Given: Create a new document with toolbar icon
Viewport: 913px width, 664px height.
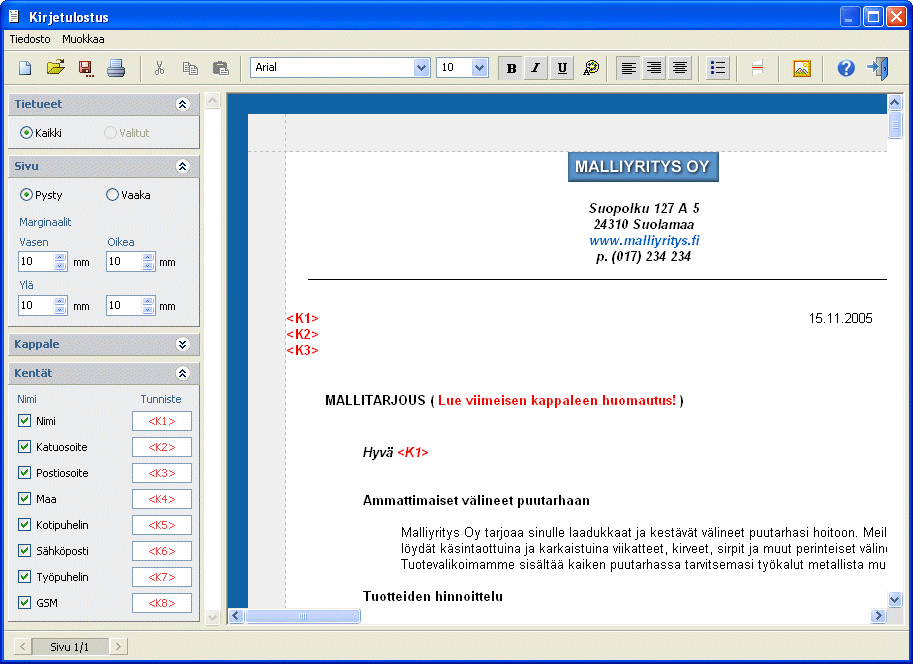Looking at the screenshot, I should tap(26, 68).
